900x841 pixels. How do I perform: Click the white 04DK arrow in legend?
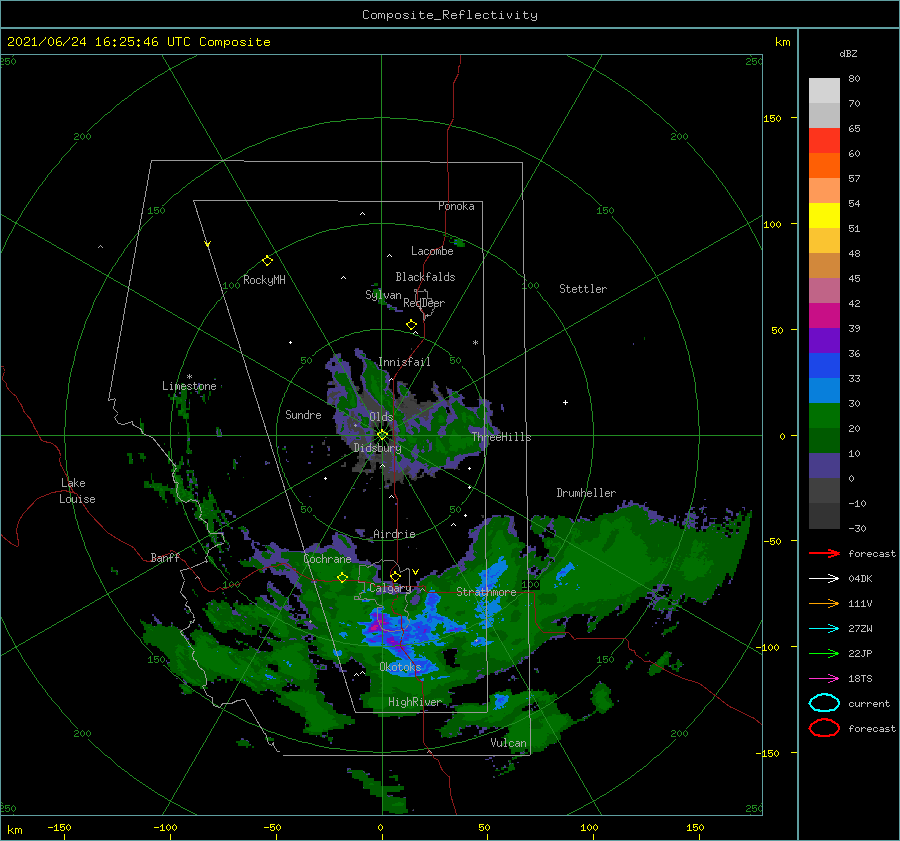(x=824, y=579)
